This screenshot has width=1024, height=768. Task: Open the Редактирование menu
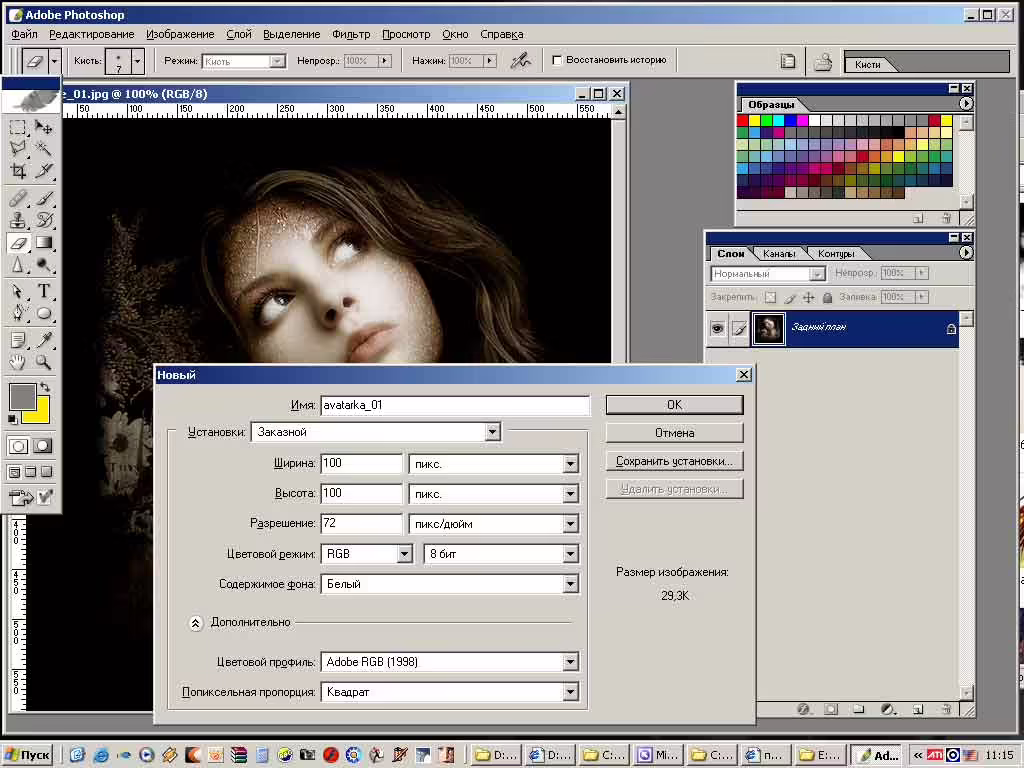point(91,34)
